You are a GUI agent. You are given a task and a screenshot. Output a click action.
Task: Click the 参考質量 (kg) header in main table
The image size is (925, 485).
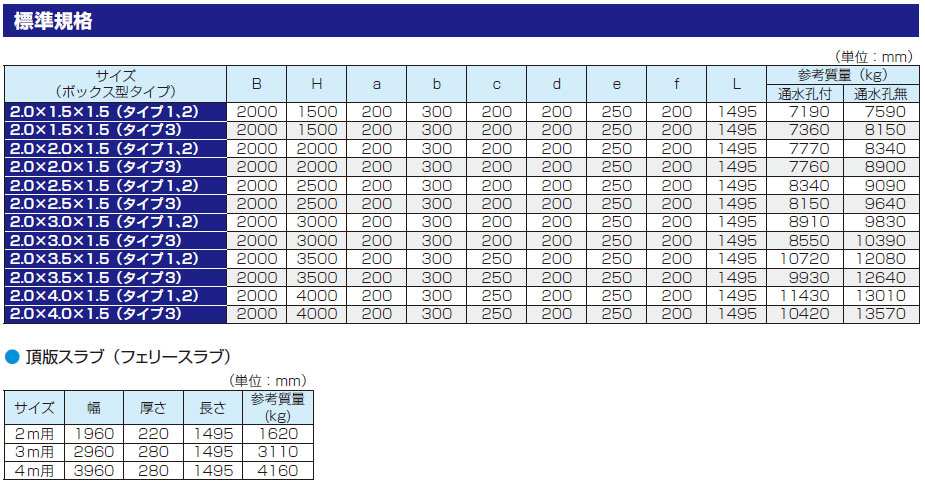842,75
